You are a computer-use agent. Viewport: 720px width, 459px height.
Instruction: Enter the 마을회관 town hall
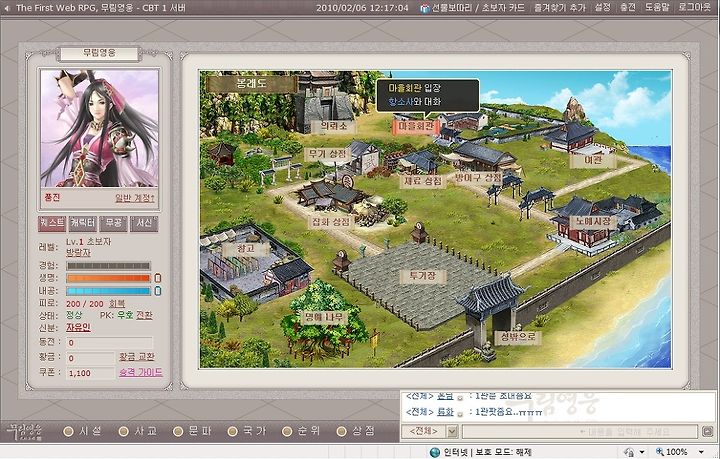[x=416, y=126]
